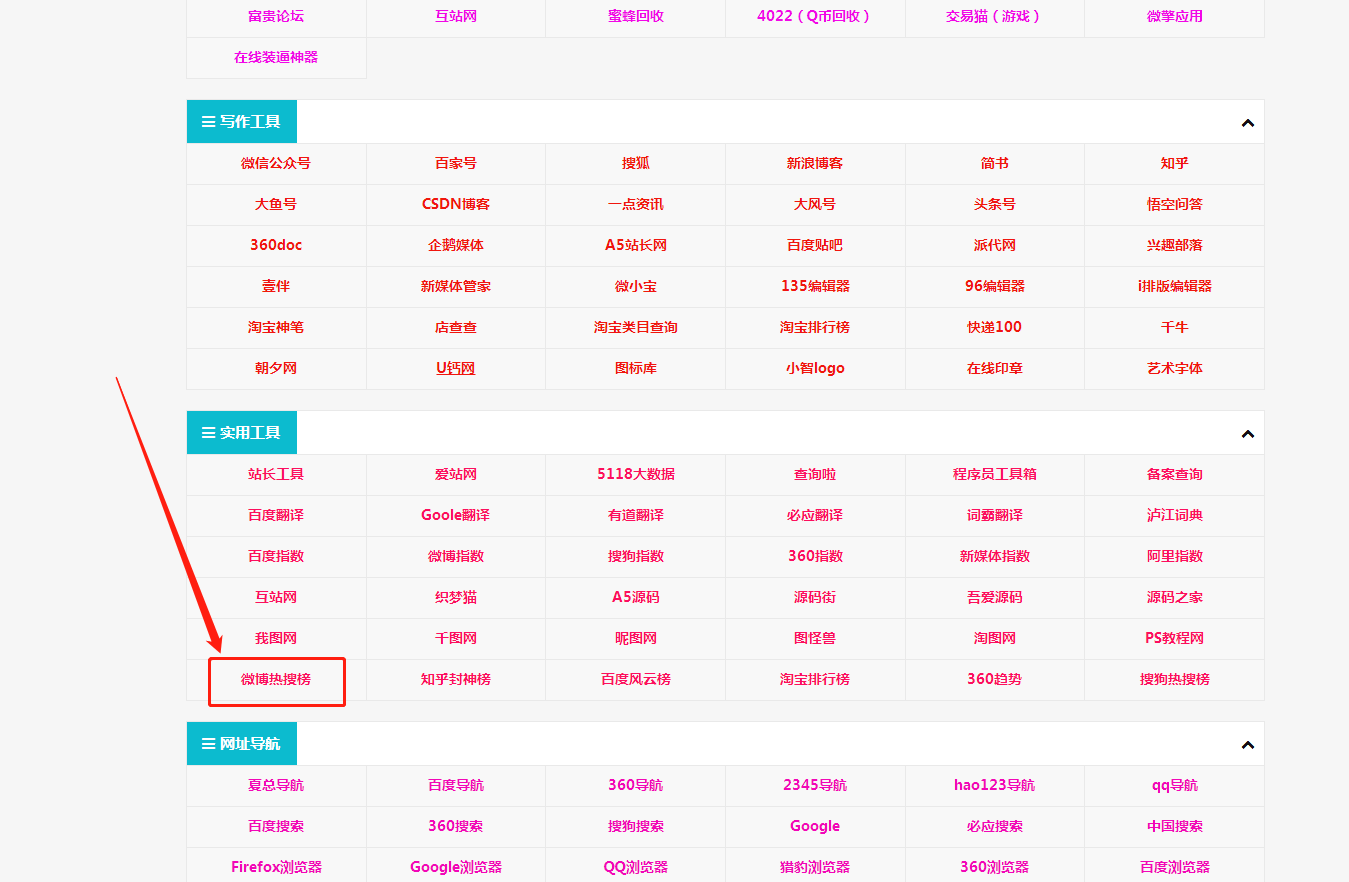The width and height of the screenshot is (1349, 882).
Task: Click the hamburger icon beside 写作工具
Action: 208,122
